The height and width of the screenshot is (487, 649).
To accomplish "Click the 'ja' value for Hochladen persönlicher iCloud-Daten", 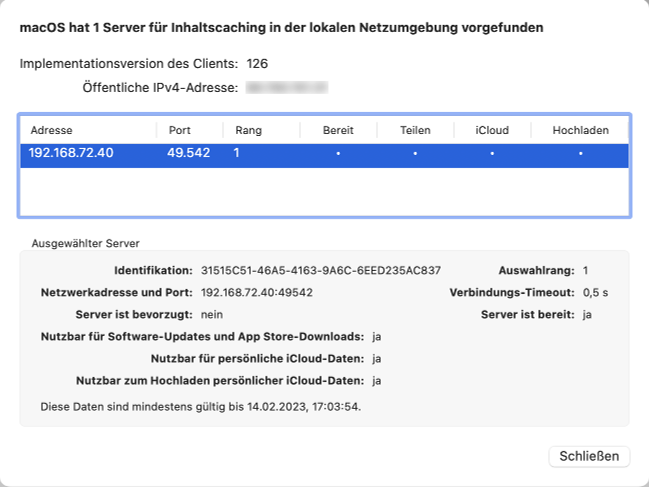I will (377, 381).
